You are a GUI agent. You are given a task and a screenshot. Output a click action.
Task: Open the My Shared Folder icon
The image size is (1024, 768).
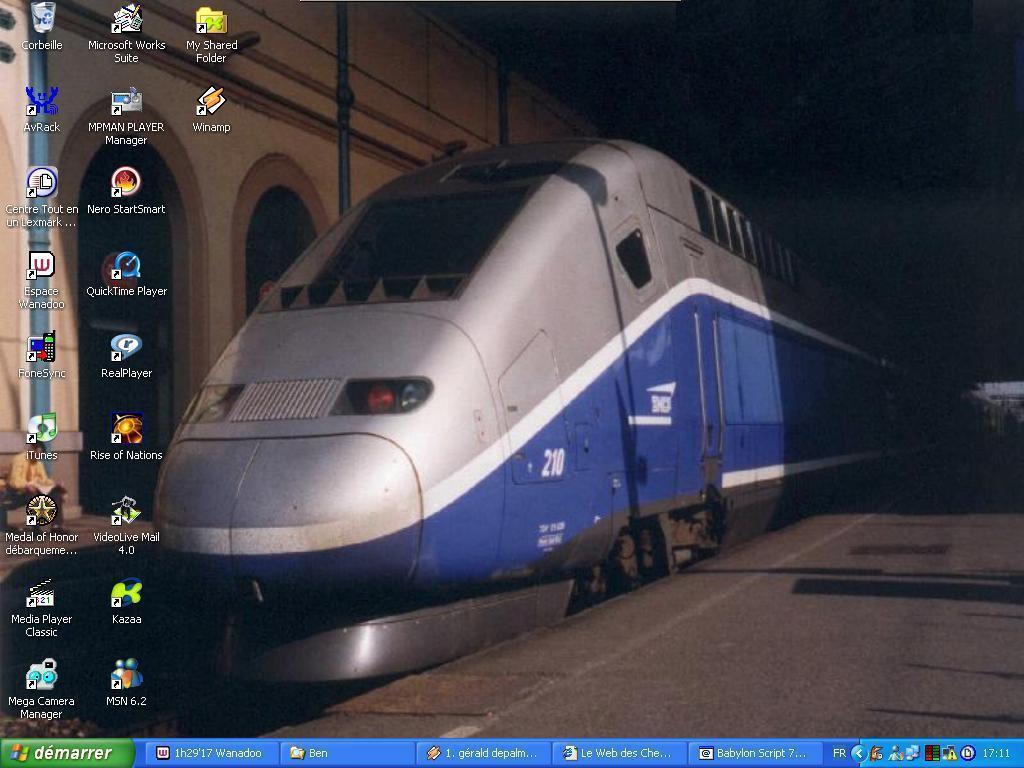pyautogui.click(x=211, y=21)
